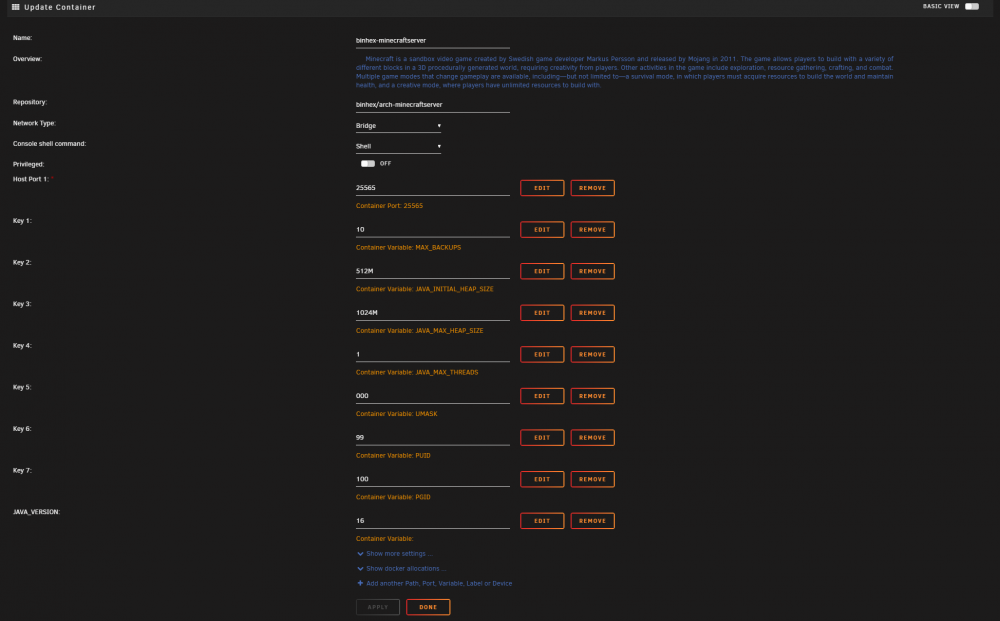Click the text Container Port: 25565
The image size is (1000, 621).
point(389,206)
